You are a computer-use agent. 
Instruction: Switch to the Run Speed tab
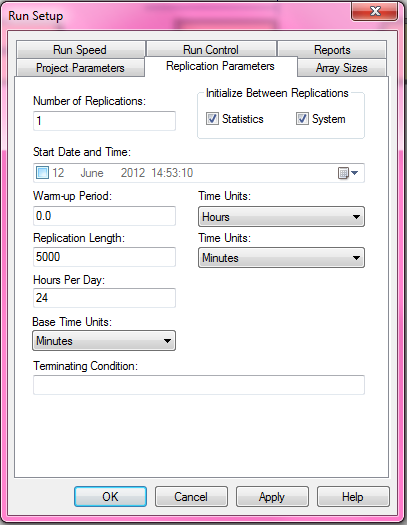coord(80,50)
